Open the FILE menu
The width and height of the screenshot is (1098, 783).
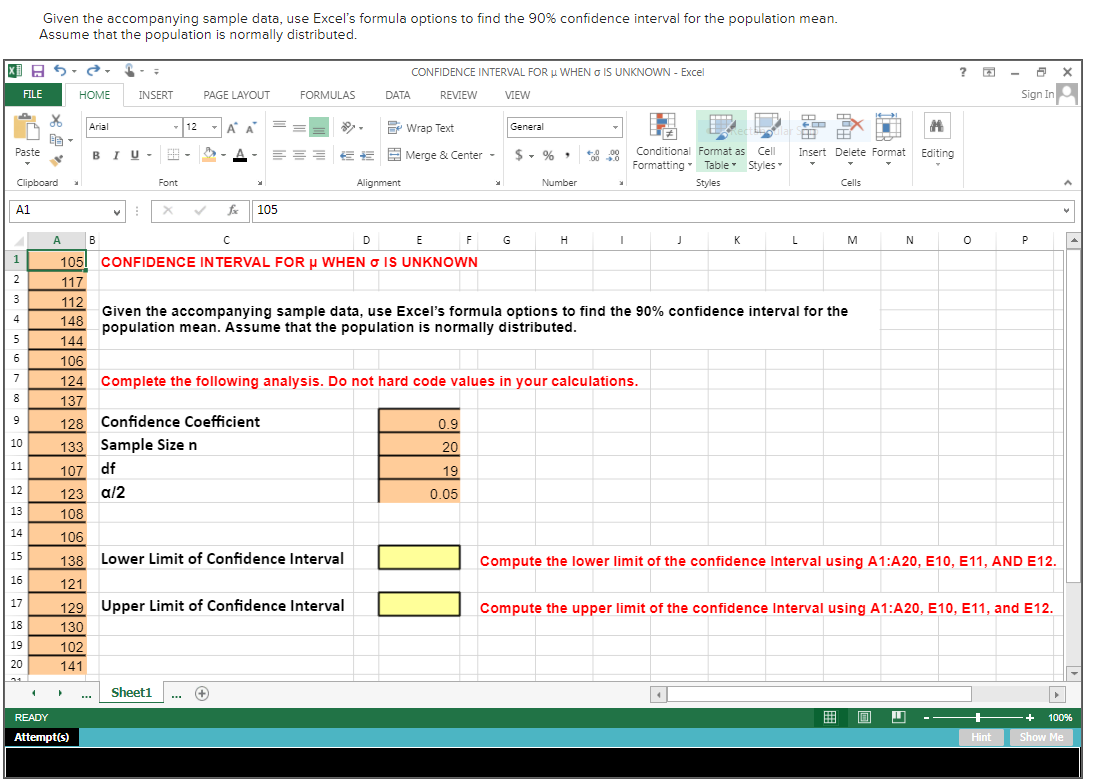(33, 95)
